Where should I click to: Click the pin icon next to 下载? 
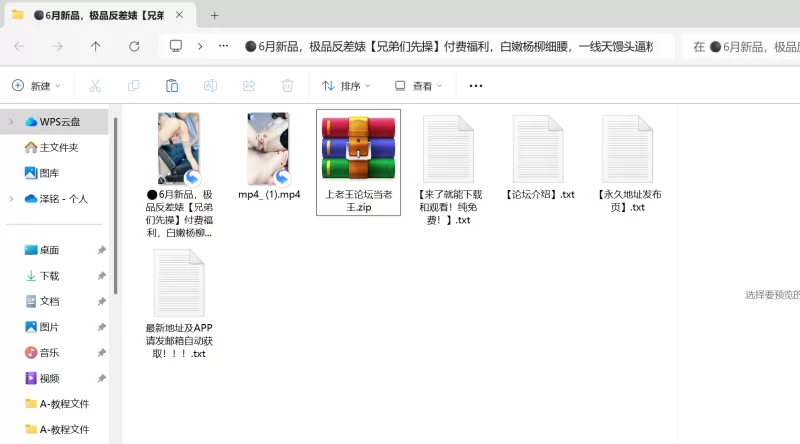pos(102,276)
